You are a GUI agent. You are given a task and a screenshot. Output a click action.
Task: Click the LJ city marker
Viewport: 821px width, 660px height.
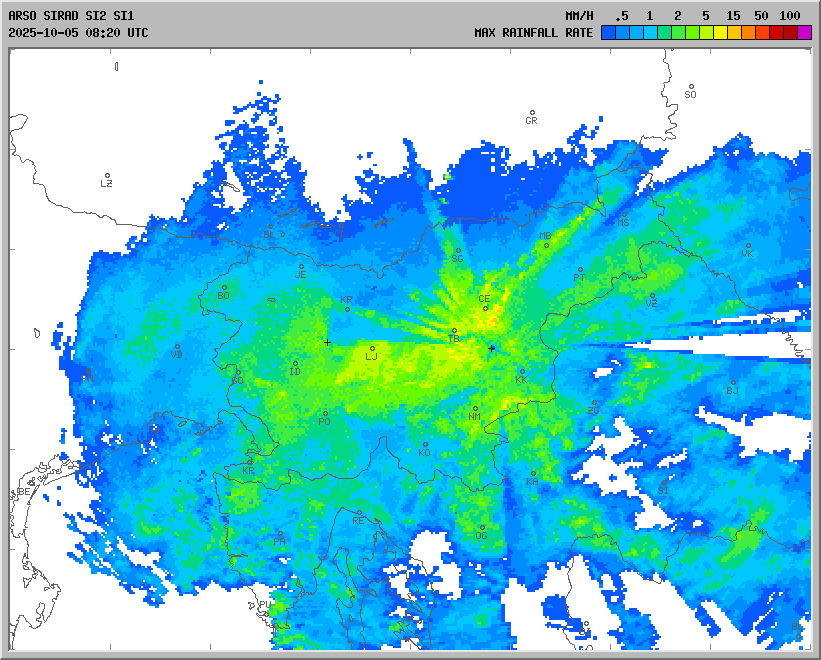[x=373, y=349]
